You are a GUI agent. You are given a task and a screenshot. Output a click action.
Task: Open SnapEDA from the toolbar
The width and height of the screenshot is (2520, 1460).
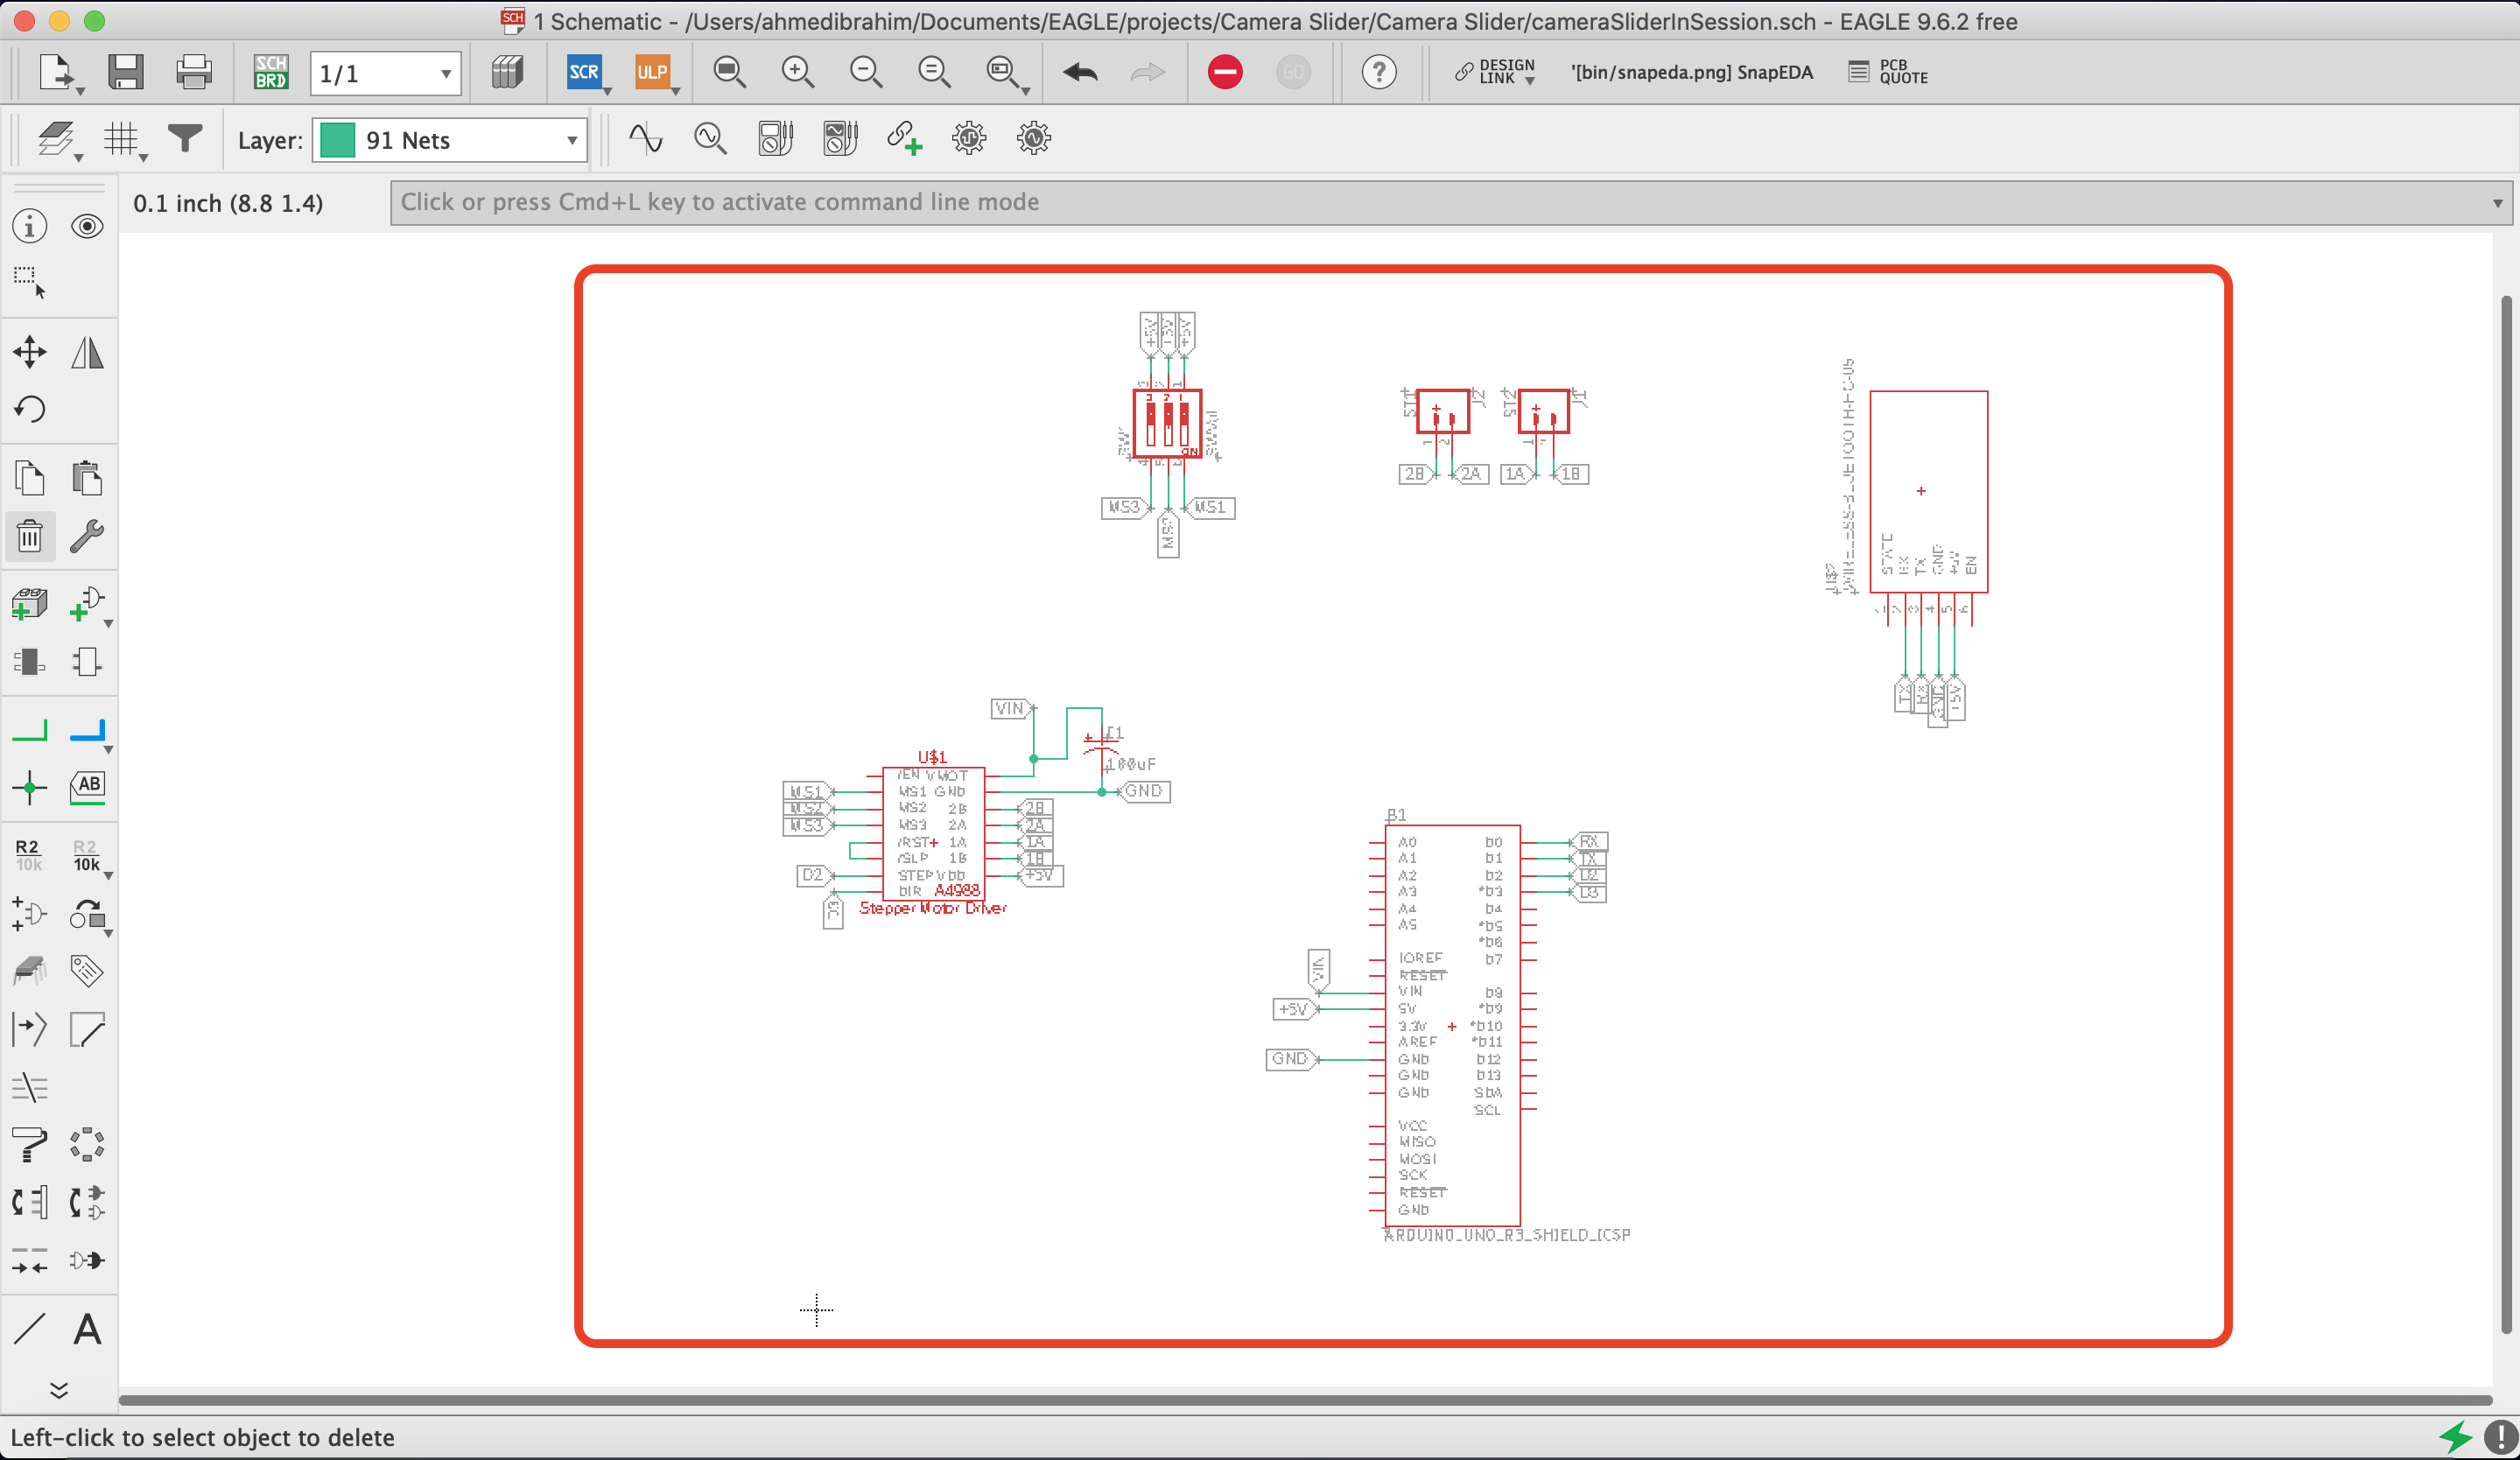1691,72
